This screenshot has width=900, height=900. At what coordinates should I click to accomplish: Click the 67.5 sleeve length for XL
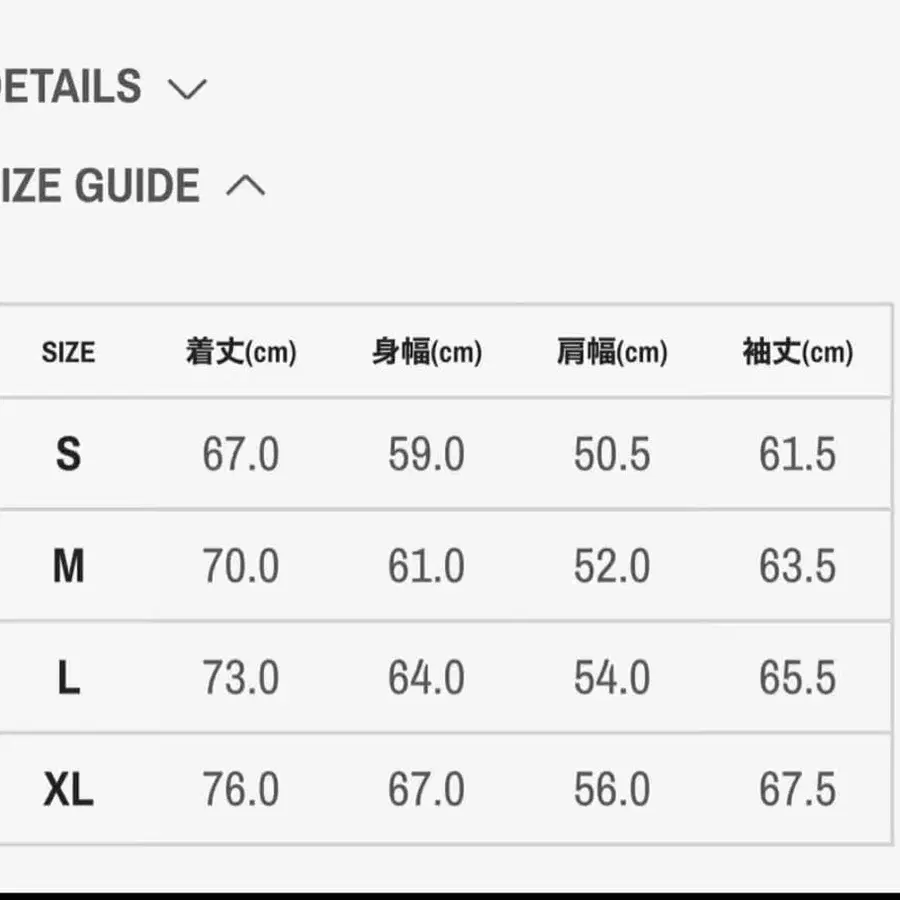point(797,790)
